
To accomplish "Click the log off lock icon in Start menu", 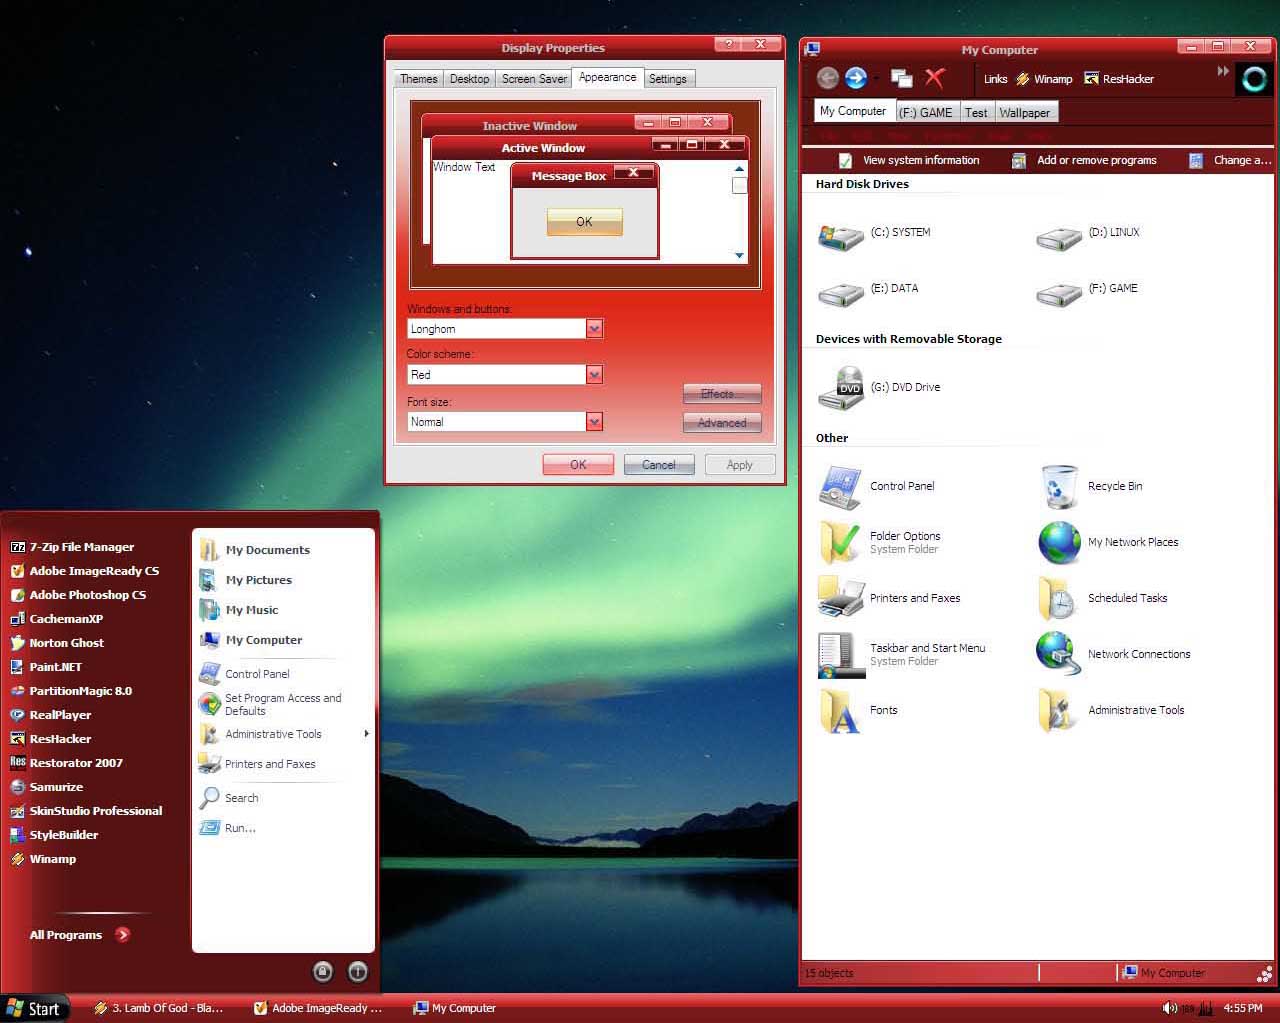I will [322, 971].
